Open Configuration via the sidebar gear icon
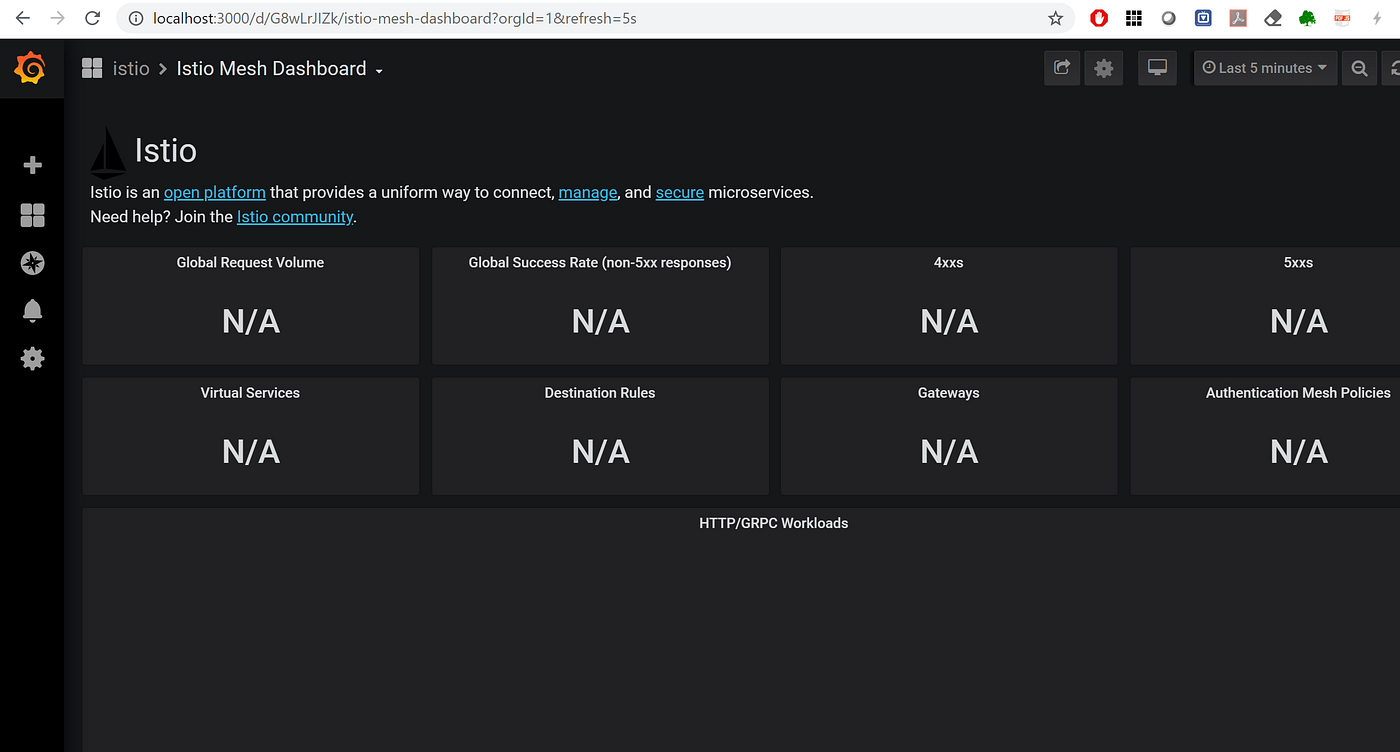Screen dimensions: 1400x752 [32, 358]
